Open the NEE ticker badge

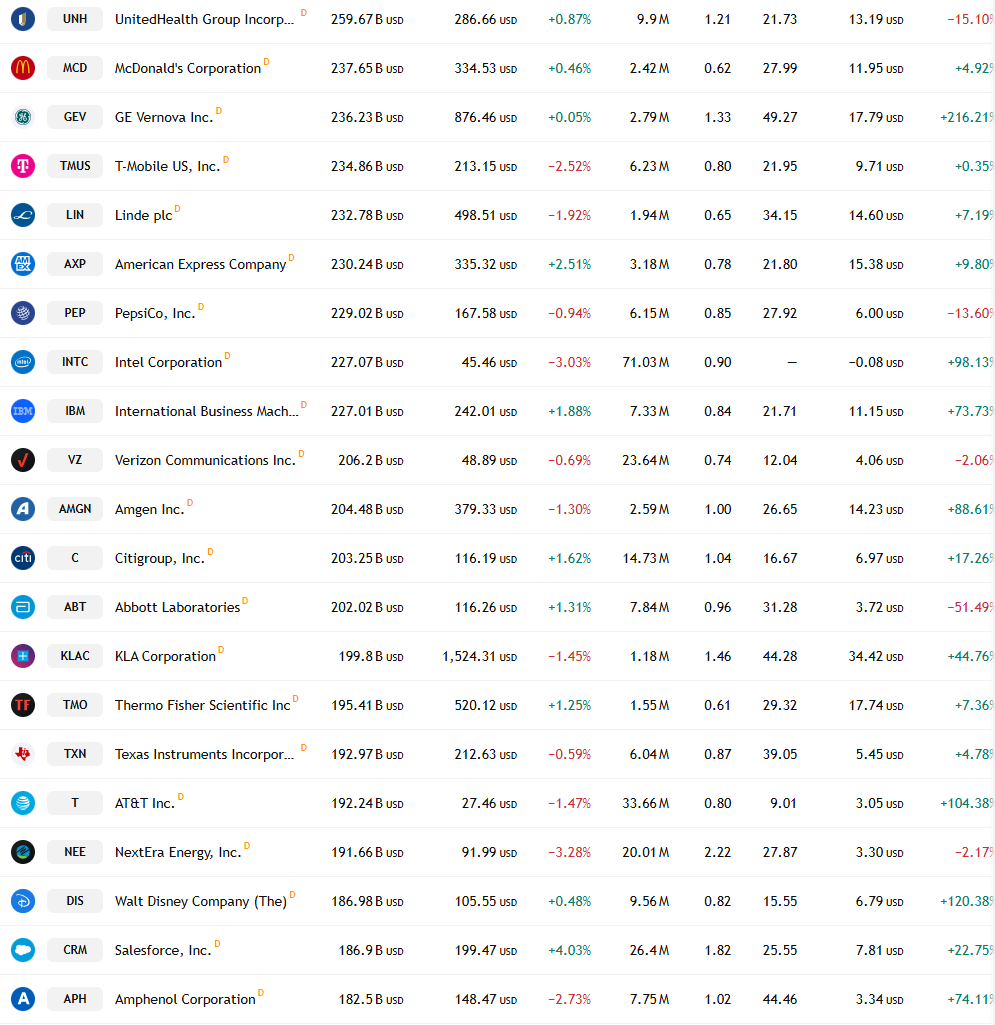point(75,852)
